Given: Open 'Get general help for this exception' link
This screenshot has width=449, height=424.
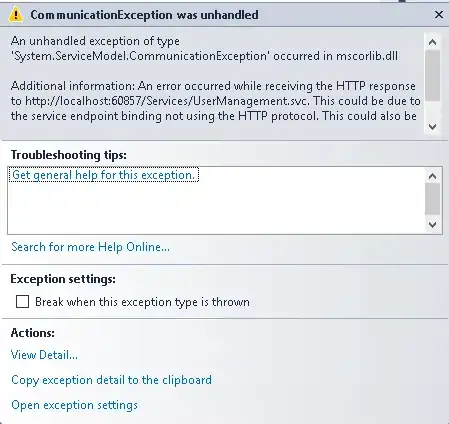Looking at the screenshot, I should pyautogui.click(x=104, y=175).
